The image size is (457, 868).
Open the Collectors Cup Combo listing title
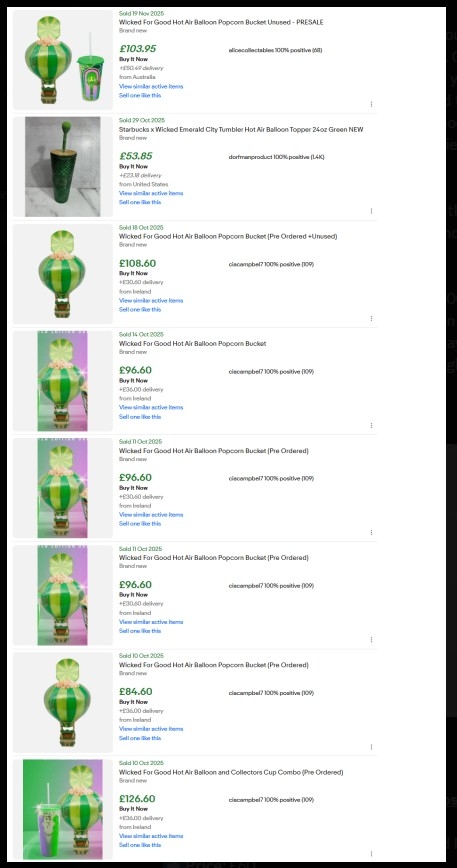pos(231,772)
